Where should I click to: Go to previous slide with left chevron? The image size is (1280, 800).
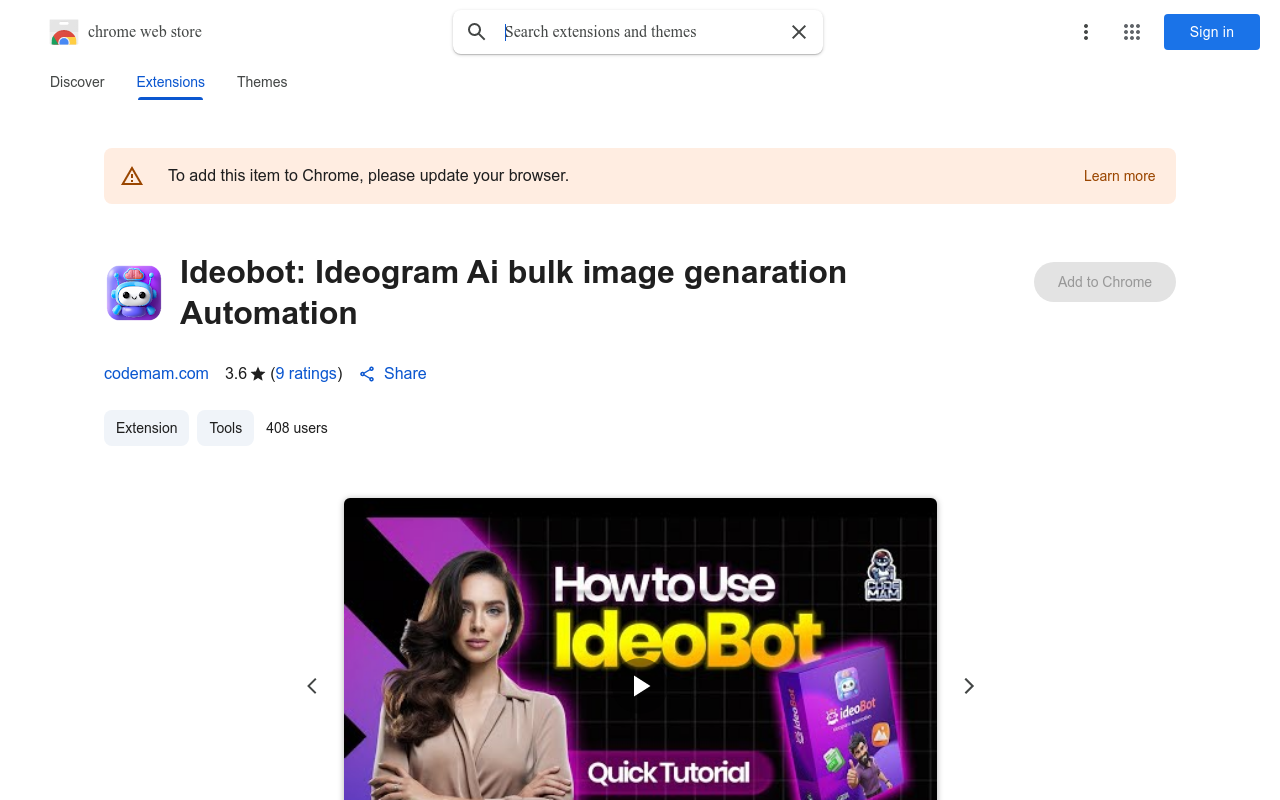click(312, 686)
